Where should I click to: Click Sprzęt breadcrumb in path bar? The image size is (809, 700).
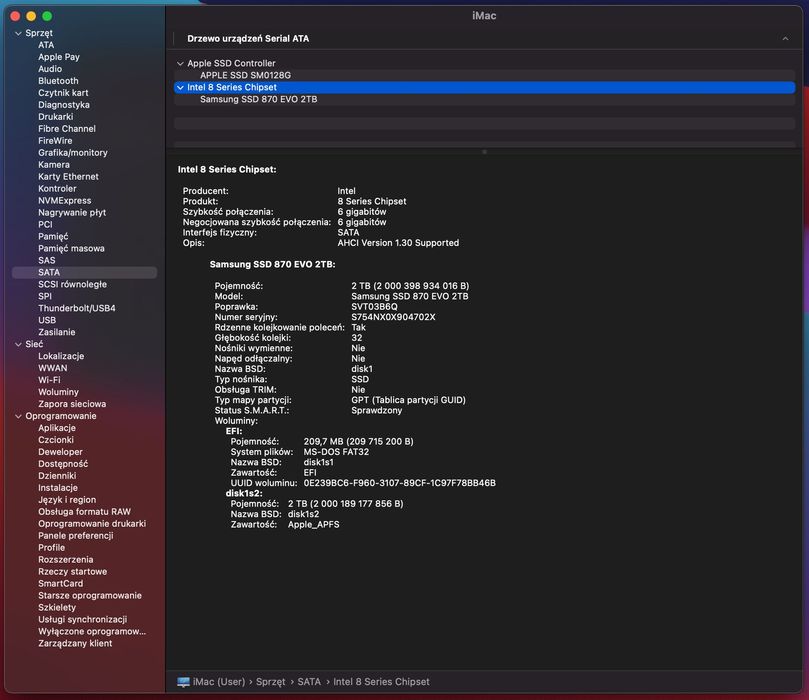271,682
